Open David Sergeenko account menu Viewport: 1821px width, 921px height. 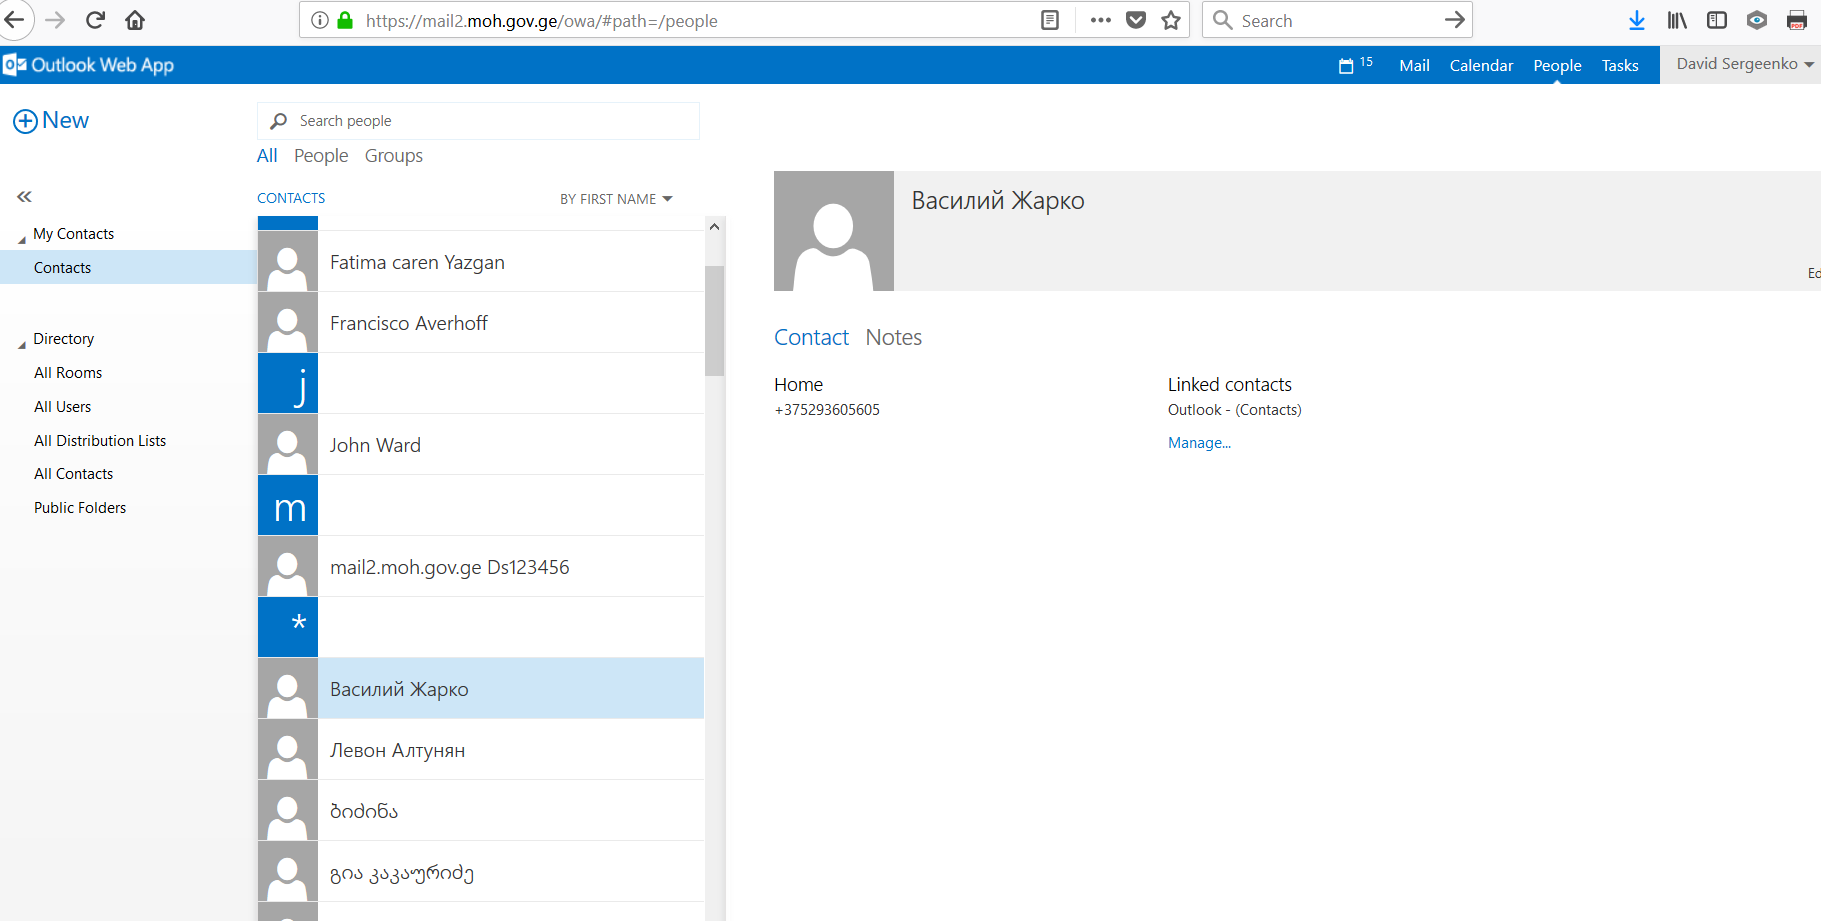click(1744, 64)
